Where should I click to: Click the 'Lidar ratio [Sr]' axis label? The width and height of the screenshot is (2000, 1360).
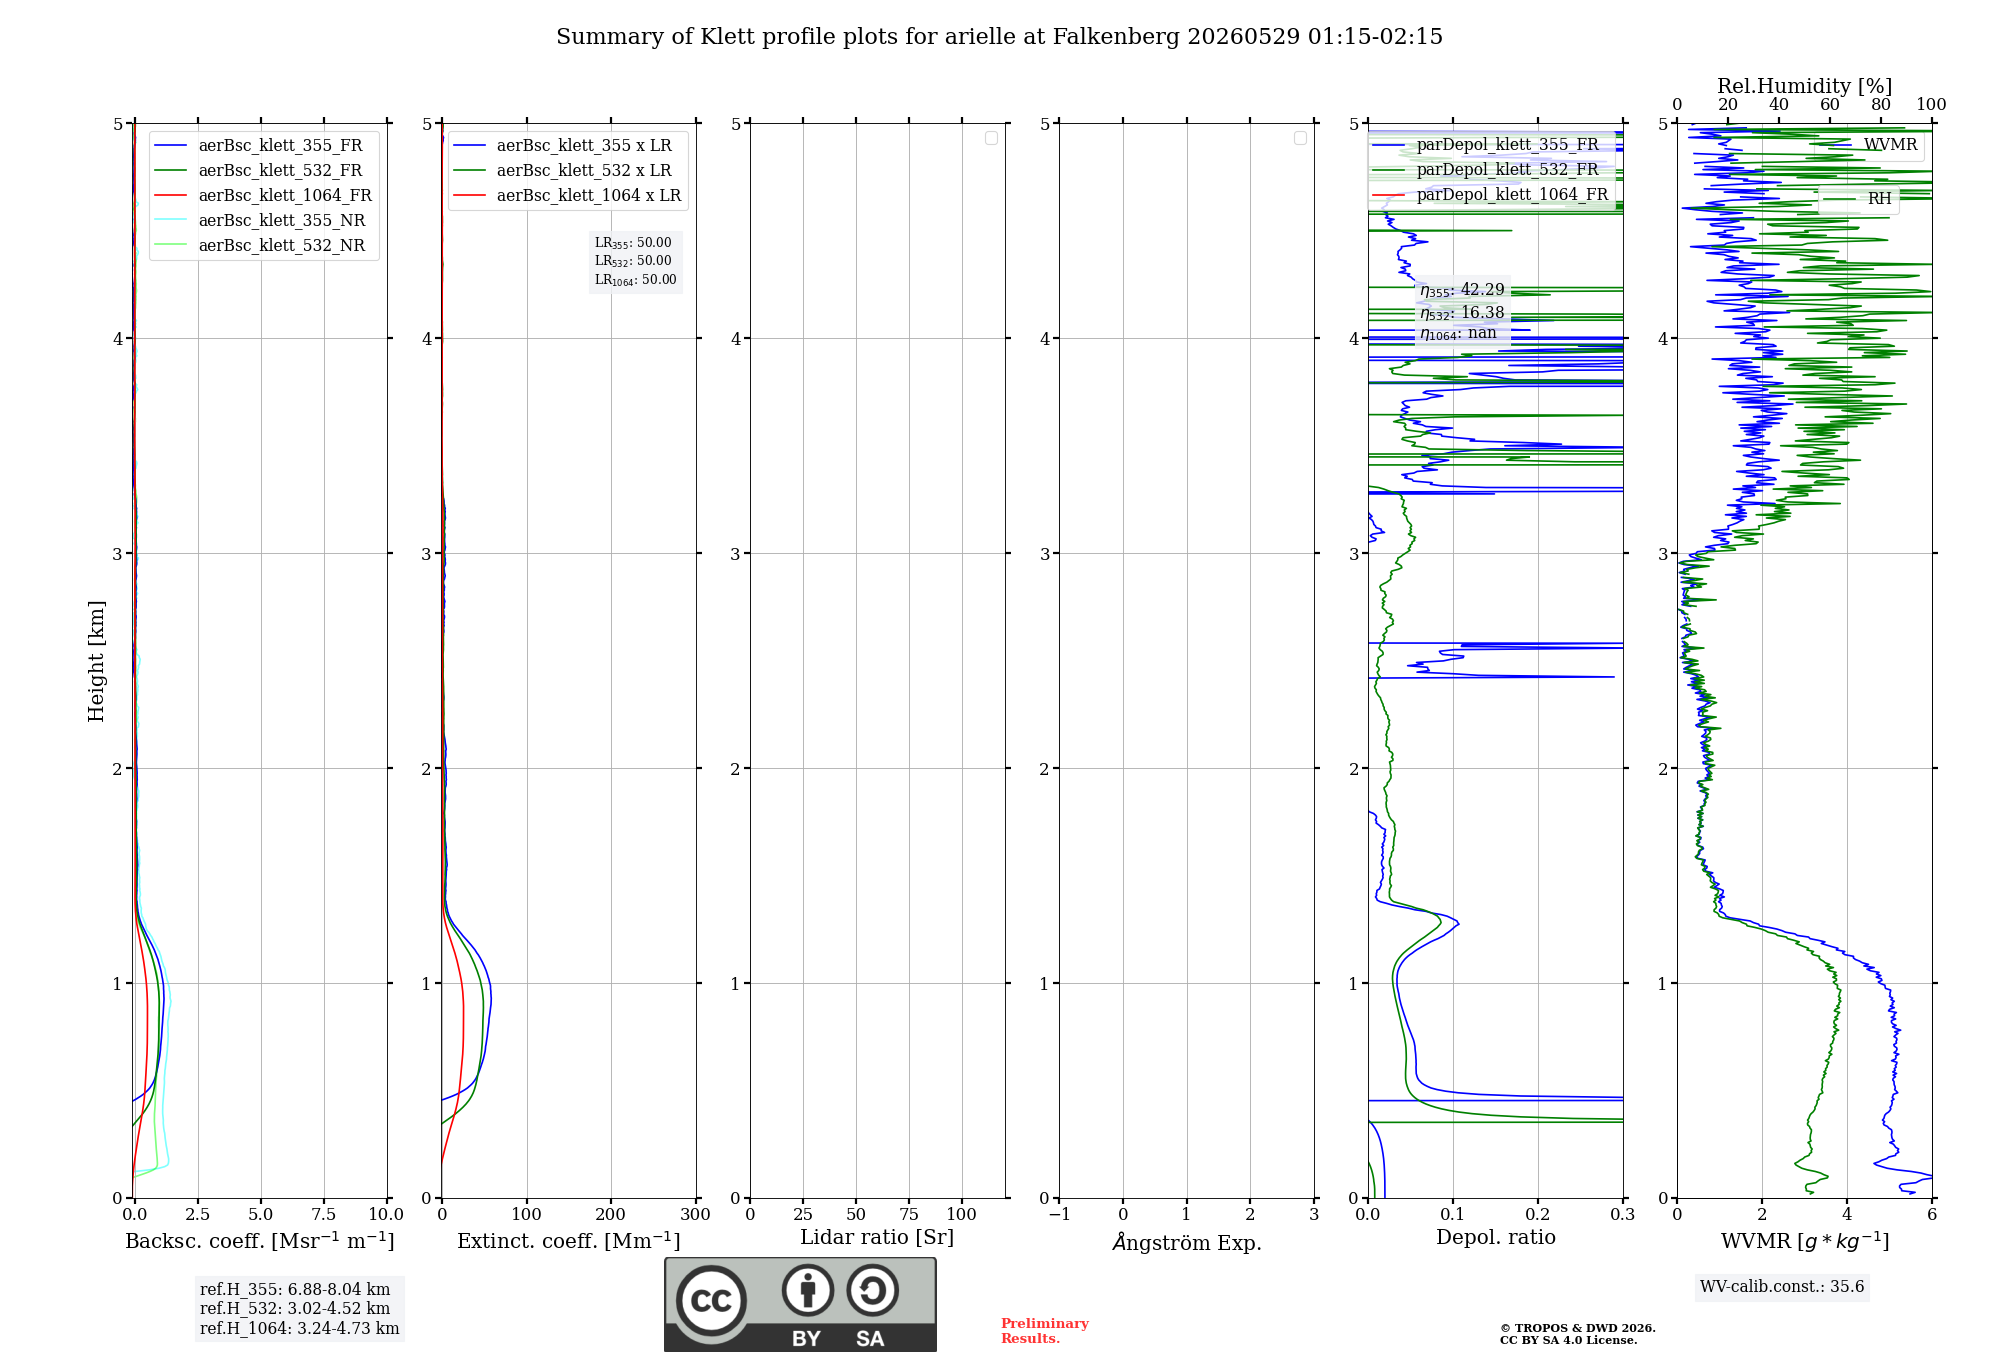pyautogui.click(x=877, y=1238)
